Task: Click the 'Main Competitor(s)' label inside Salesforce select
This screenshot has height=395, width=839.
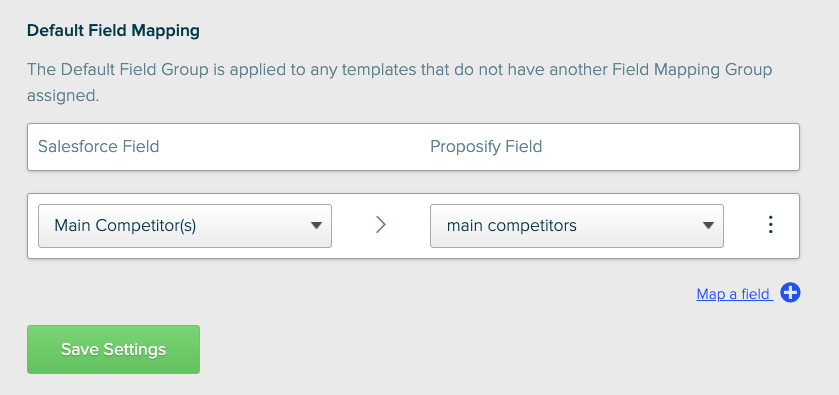Action: (x=125, y=225)
